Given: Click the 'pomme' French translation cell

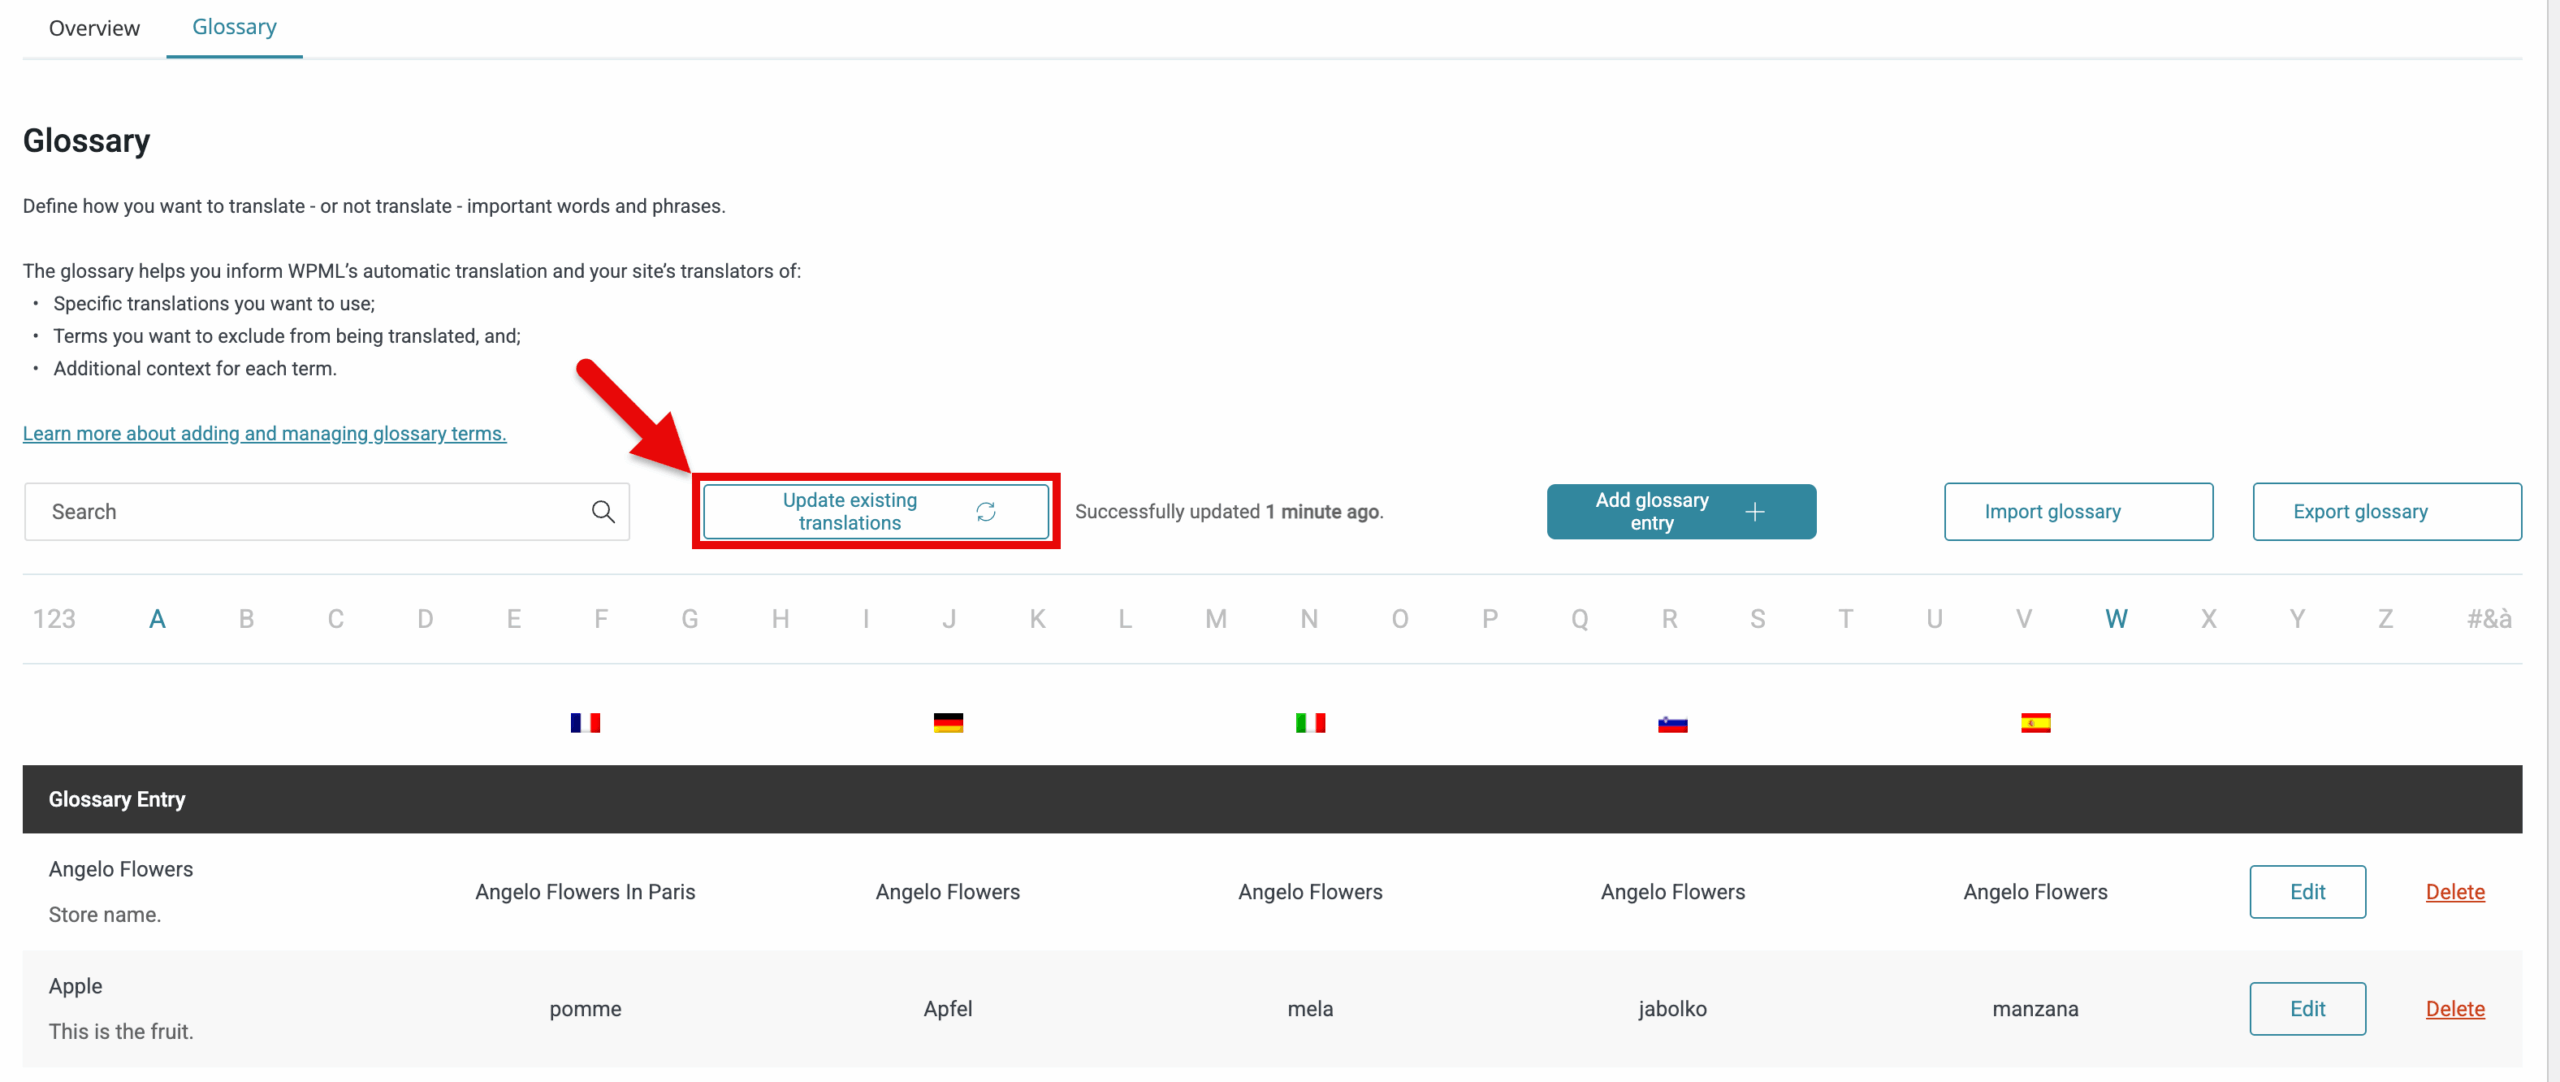Looking at the screenshot, I should pyautogui.click(x=585, y=1009).
